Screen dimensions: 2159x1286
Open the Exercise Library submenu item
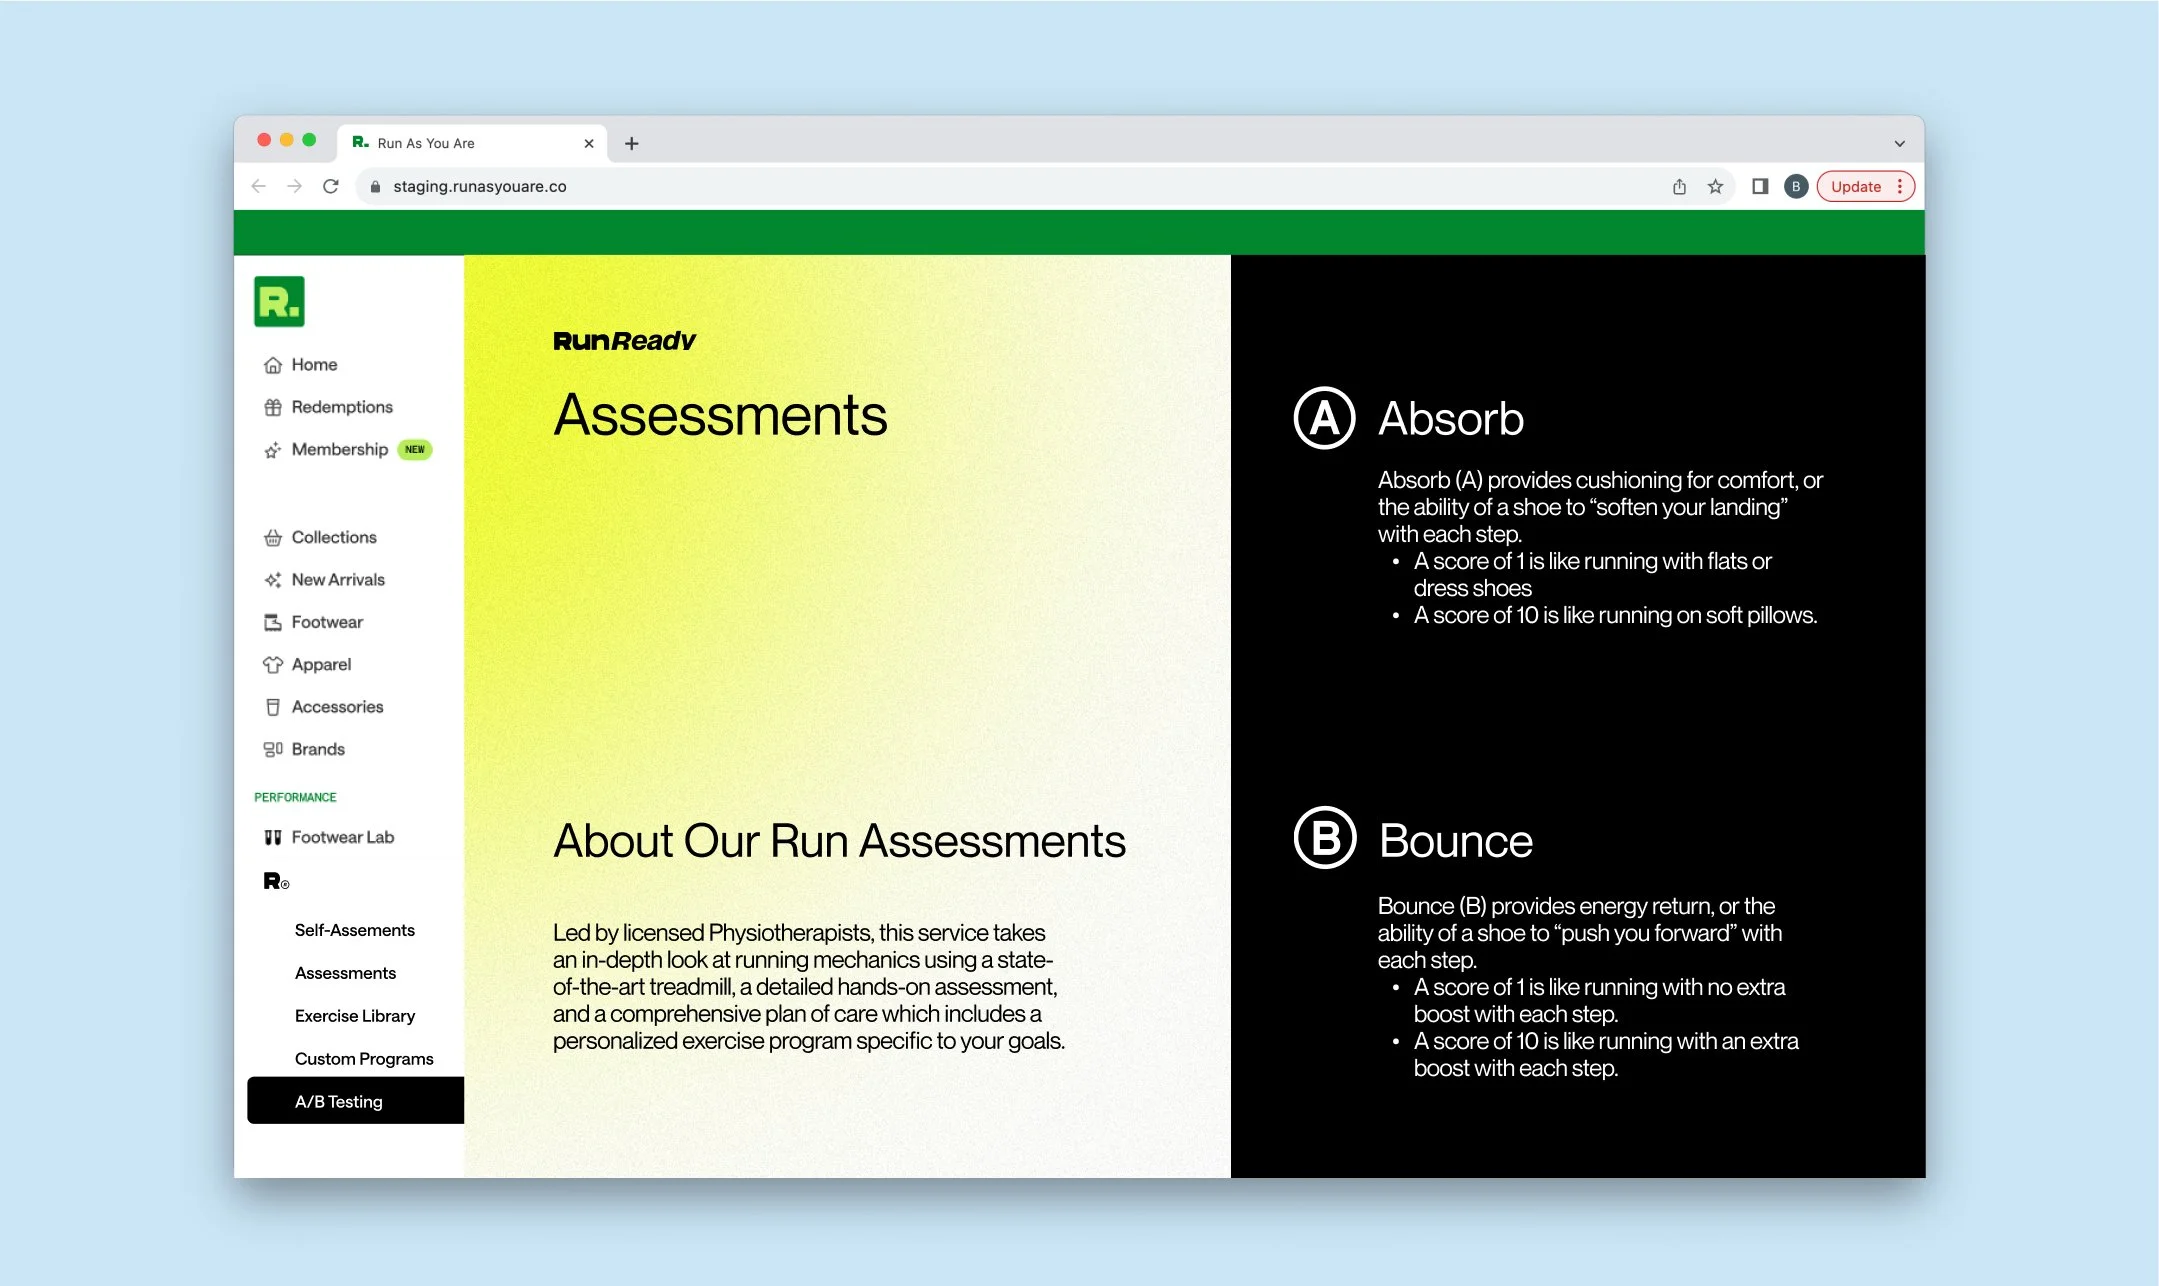354,1016
